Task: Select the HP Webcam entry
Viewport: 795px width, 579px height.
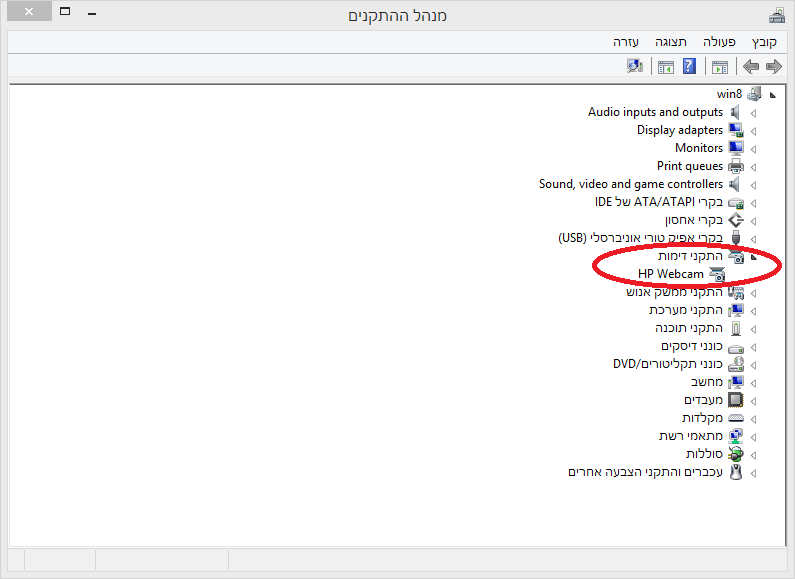Action: point(670,274)
